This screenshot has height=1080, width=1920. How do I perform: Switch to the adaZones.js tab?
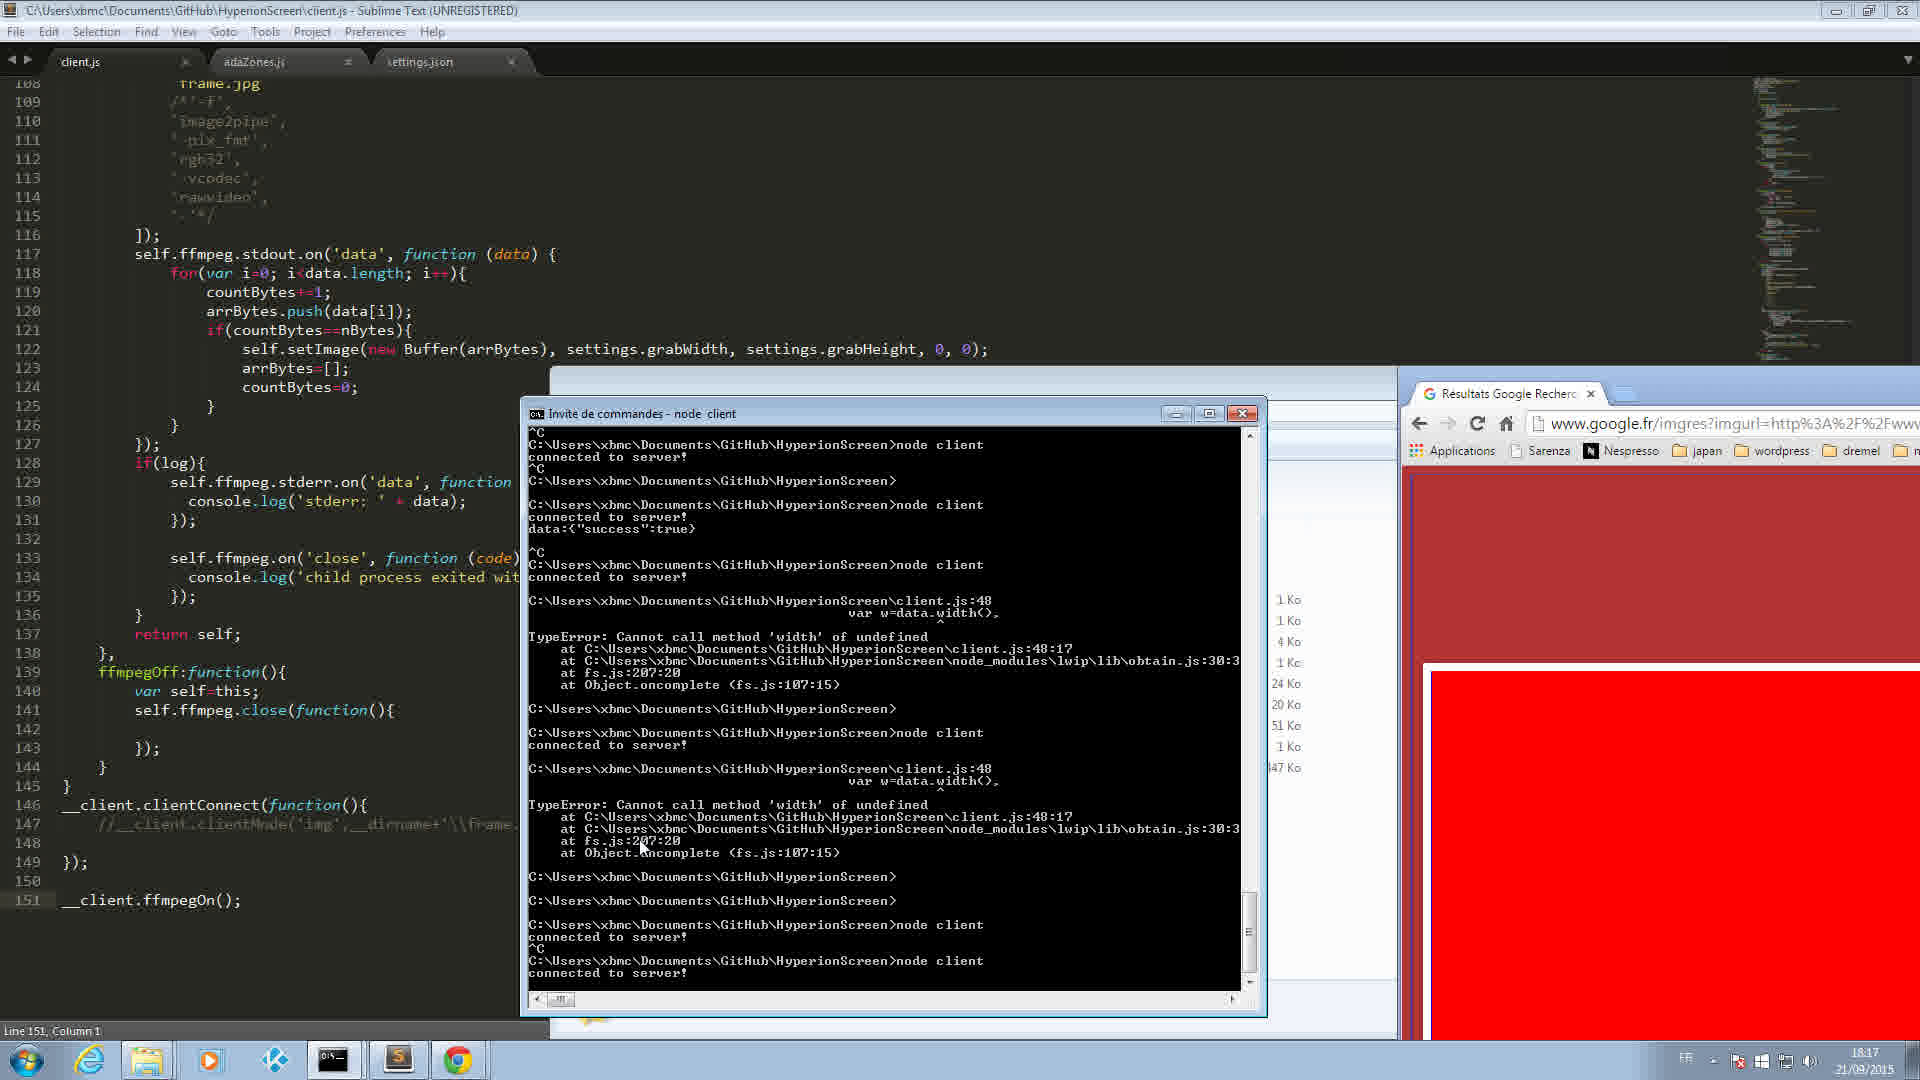point(254,62)
